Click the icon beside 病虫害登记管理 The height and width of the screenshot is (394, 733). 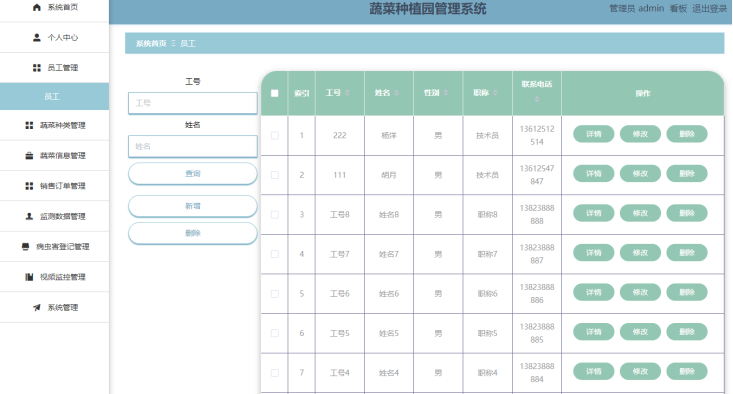tap(26, 246)
